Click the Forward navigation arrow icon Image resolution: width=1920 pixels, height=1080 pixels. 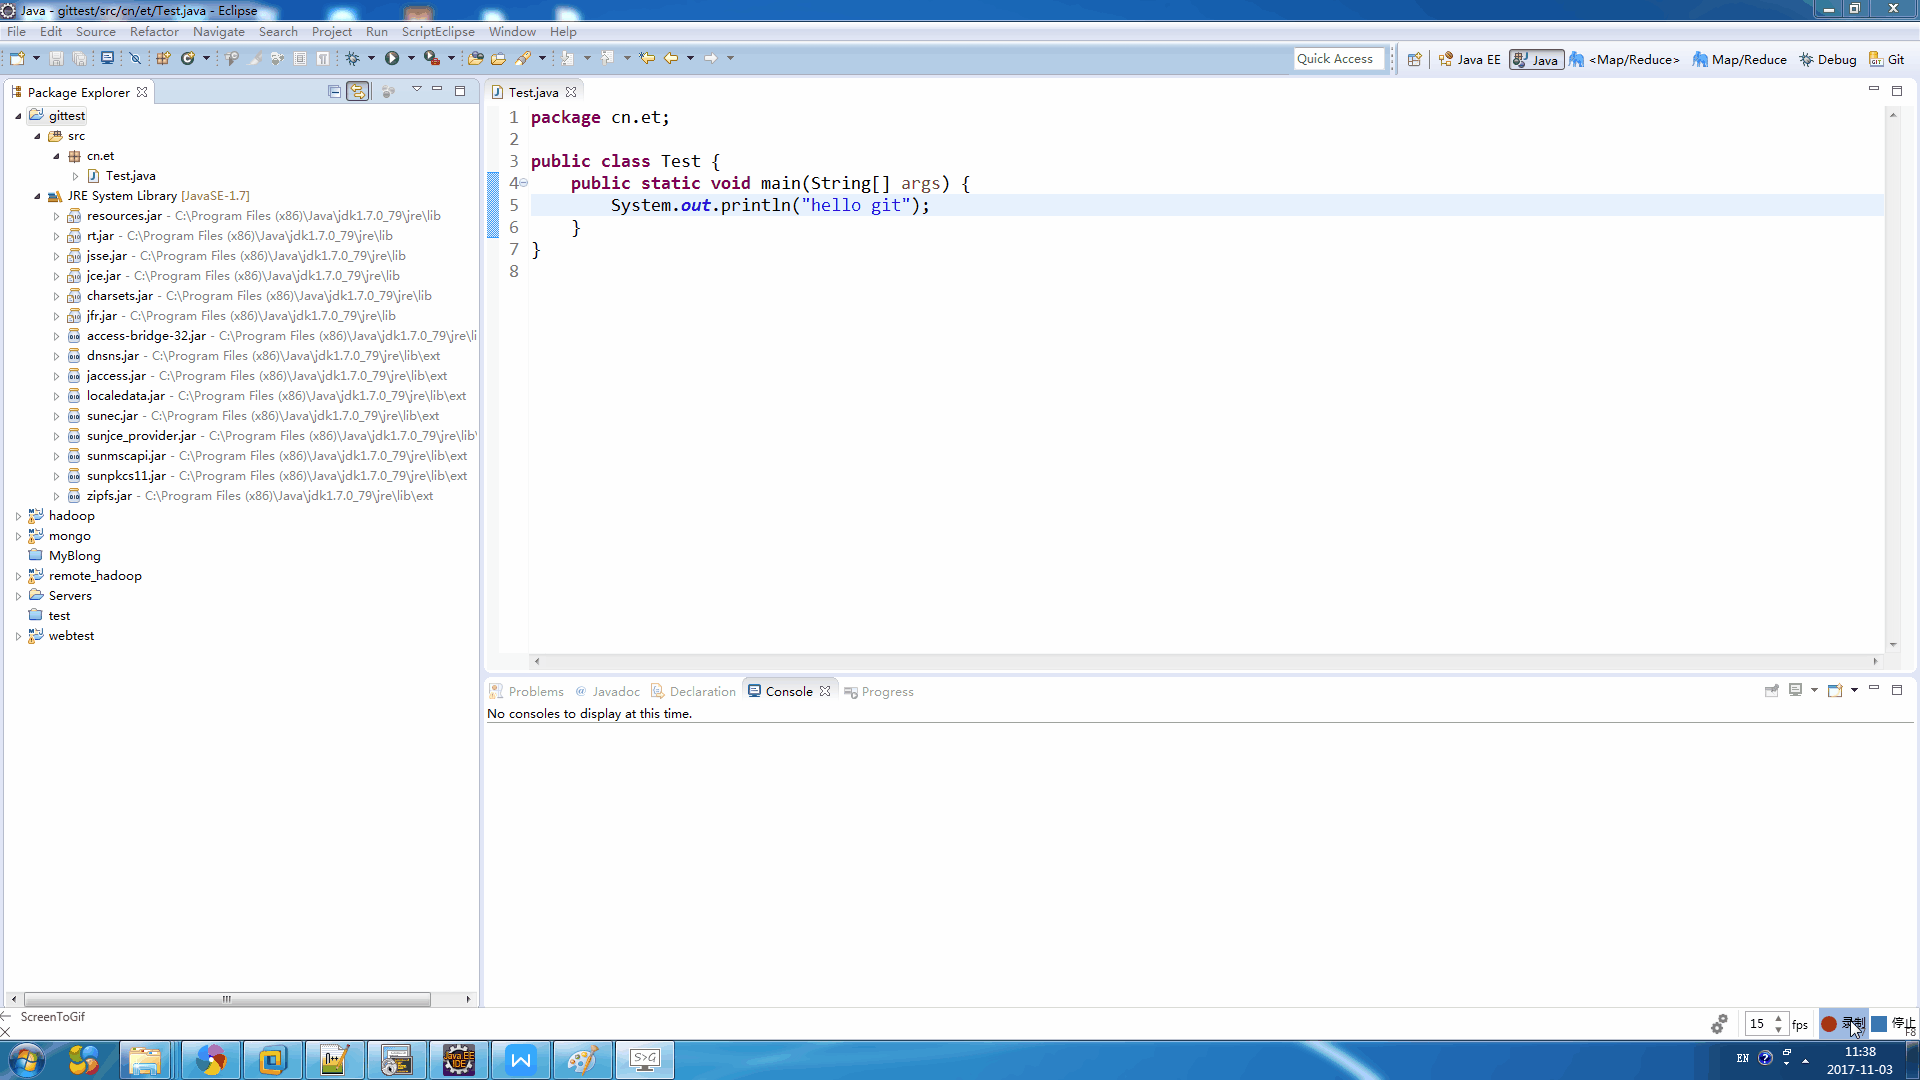click(711, 58)
